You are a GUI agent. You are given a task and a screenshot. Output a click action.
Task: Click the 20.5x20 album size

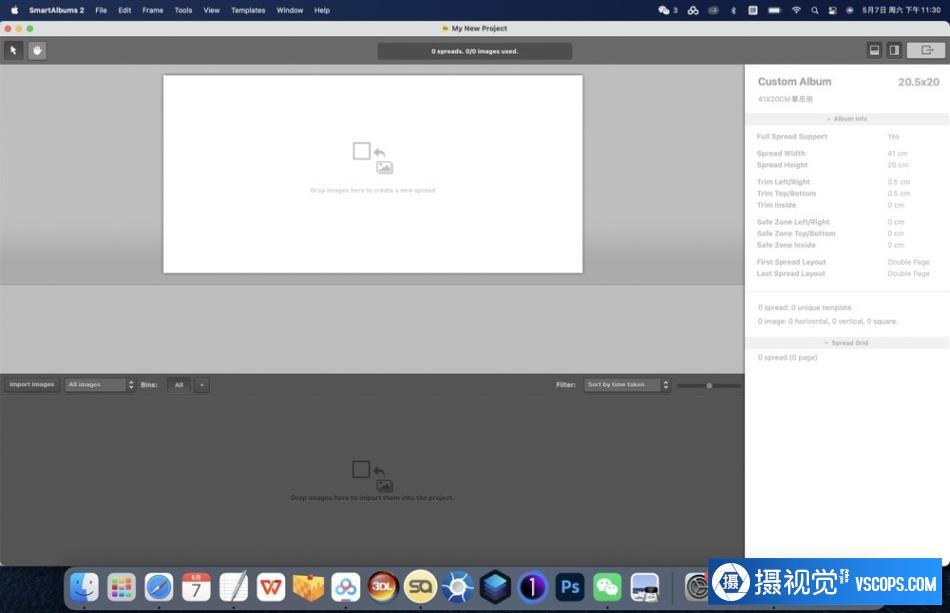pos(918,82)
